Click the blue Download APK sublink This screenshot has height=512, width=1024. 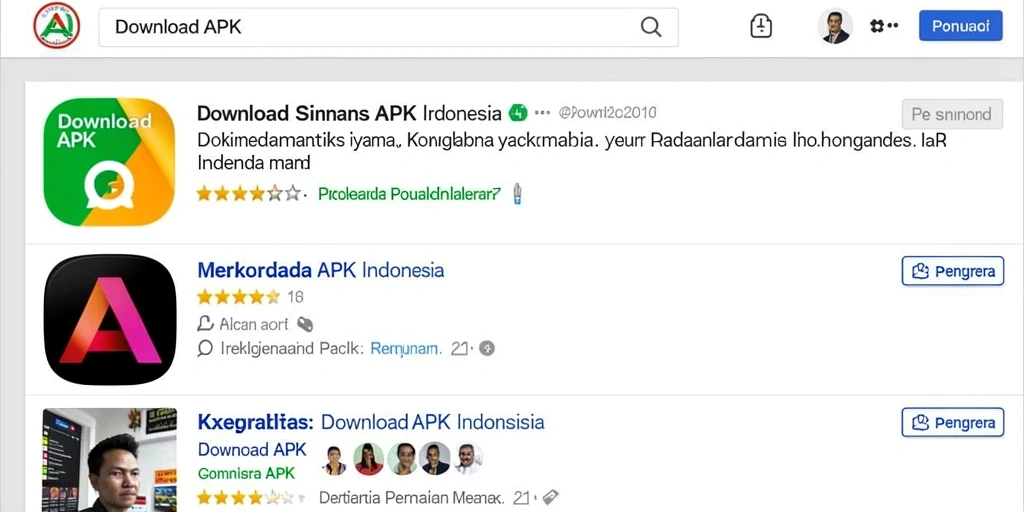[252, 449]
